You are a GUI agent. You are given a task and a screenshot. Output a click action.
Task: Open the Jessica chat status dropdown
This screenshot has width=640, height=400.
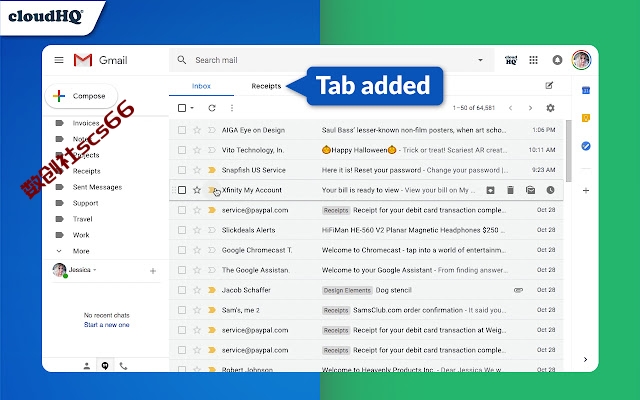pyautogui.click(x=95, y=270)
